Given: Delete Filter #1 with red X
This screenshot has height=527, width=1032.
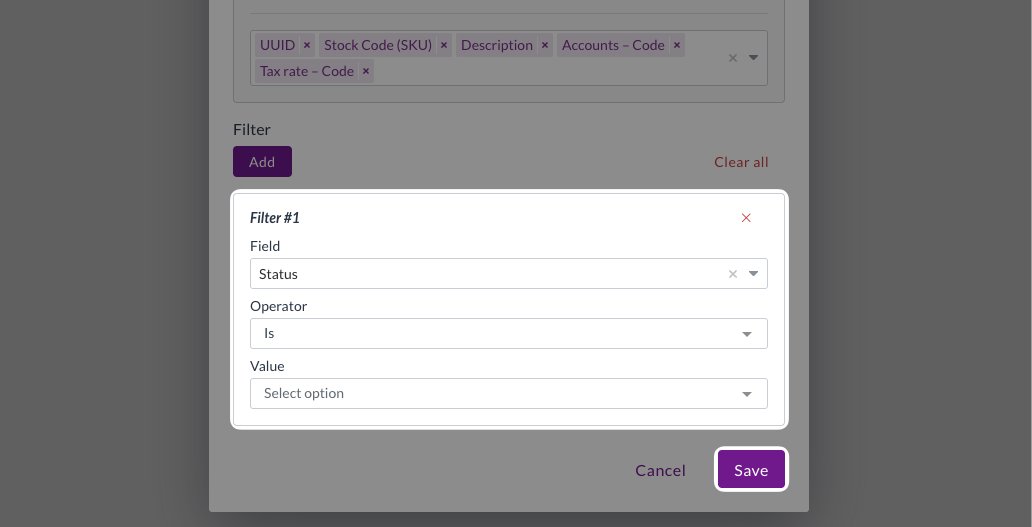Looking at the screenshot, I should point(746,218).
